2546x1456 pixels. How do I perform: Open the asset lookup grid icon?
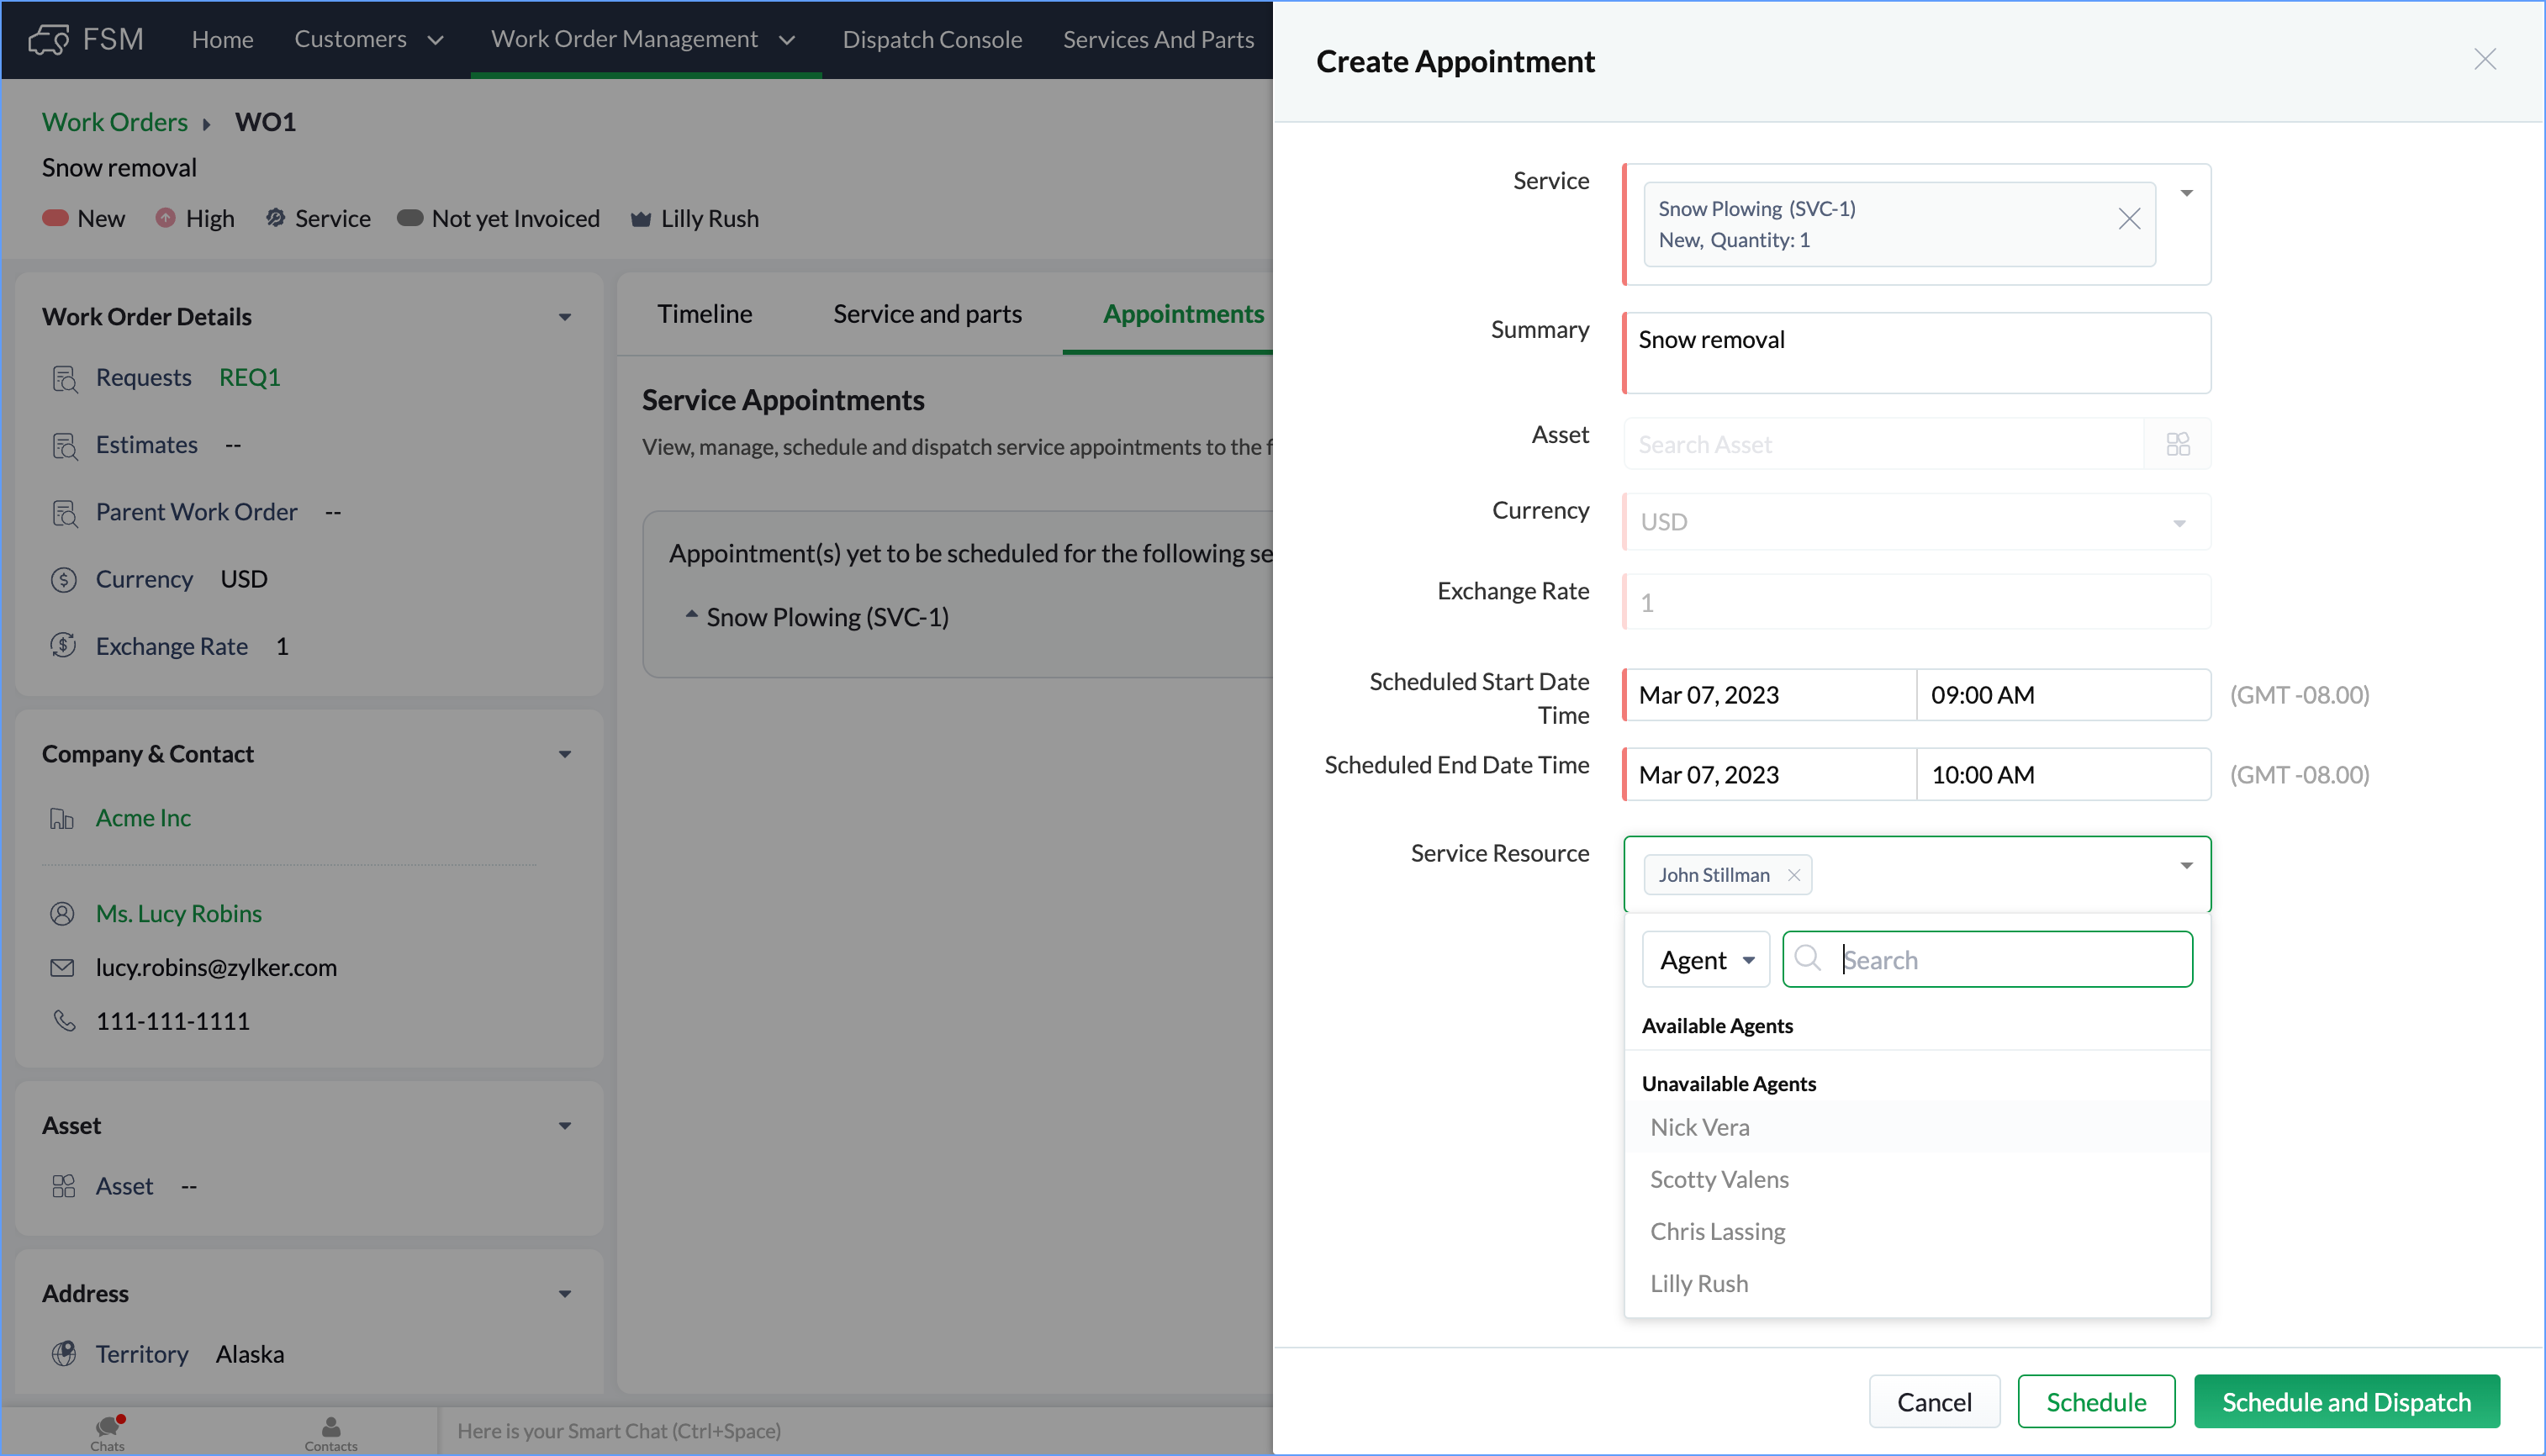pos(2177,444)
